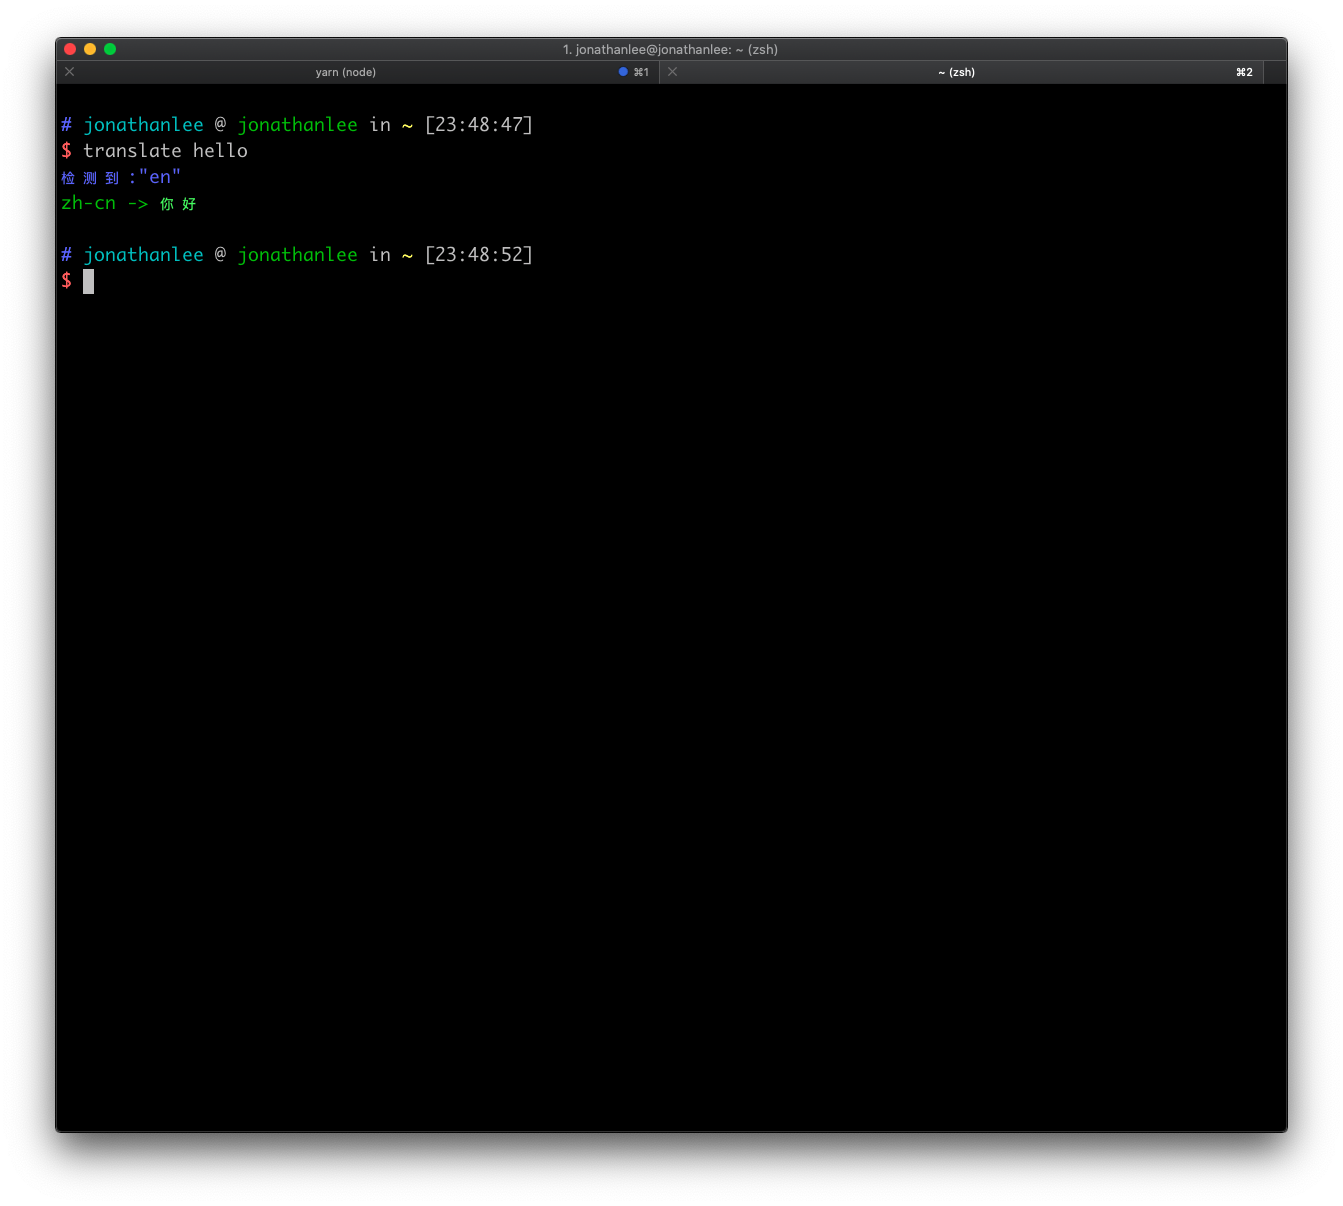The height and width of the screenshot is (1206, 1343).
Task: Close the ~ (zsh) tab
Action: click(673, 72)
